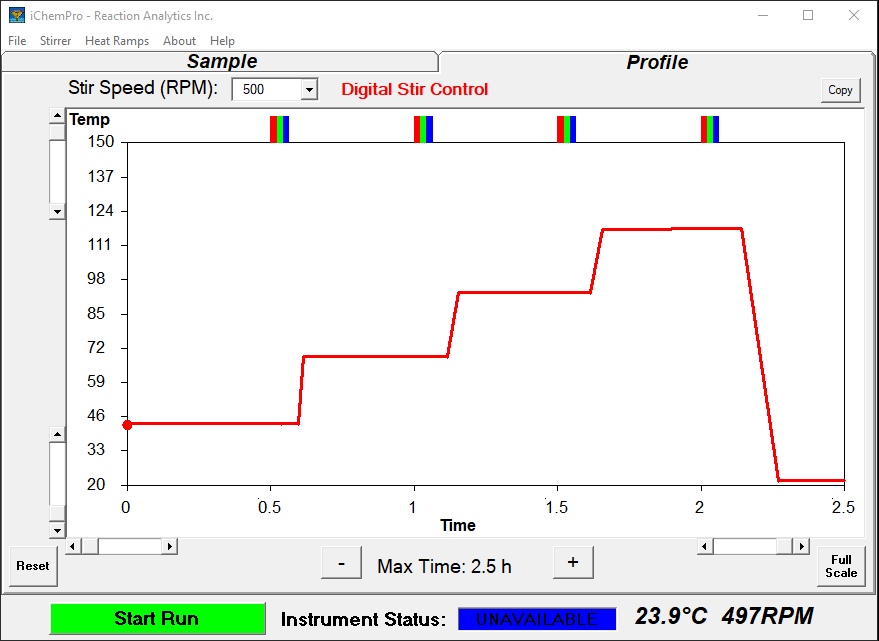Image resolution: width=879 pixels, height=641 pixels.
Task: Click the Digital Stir Control label
Action: click(415, 89)
